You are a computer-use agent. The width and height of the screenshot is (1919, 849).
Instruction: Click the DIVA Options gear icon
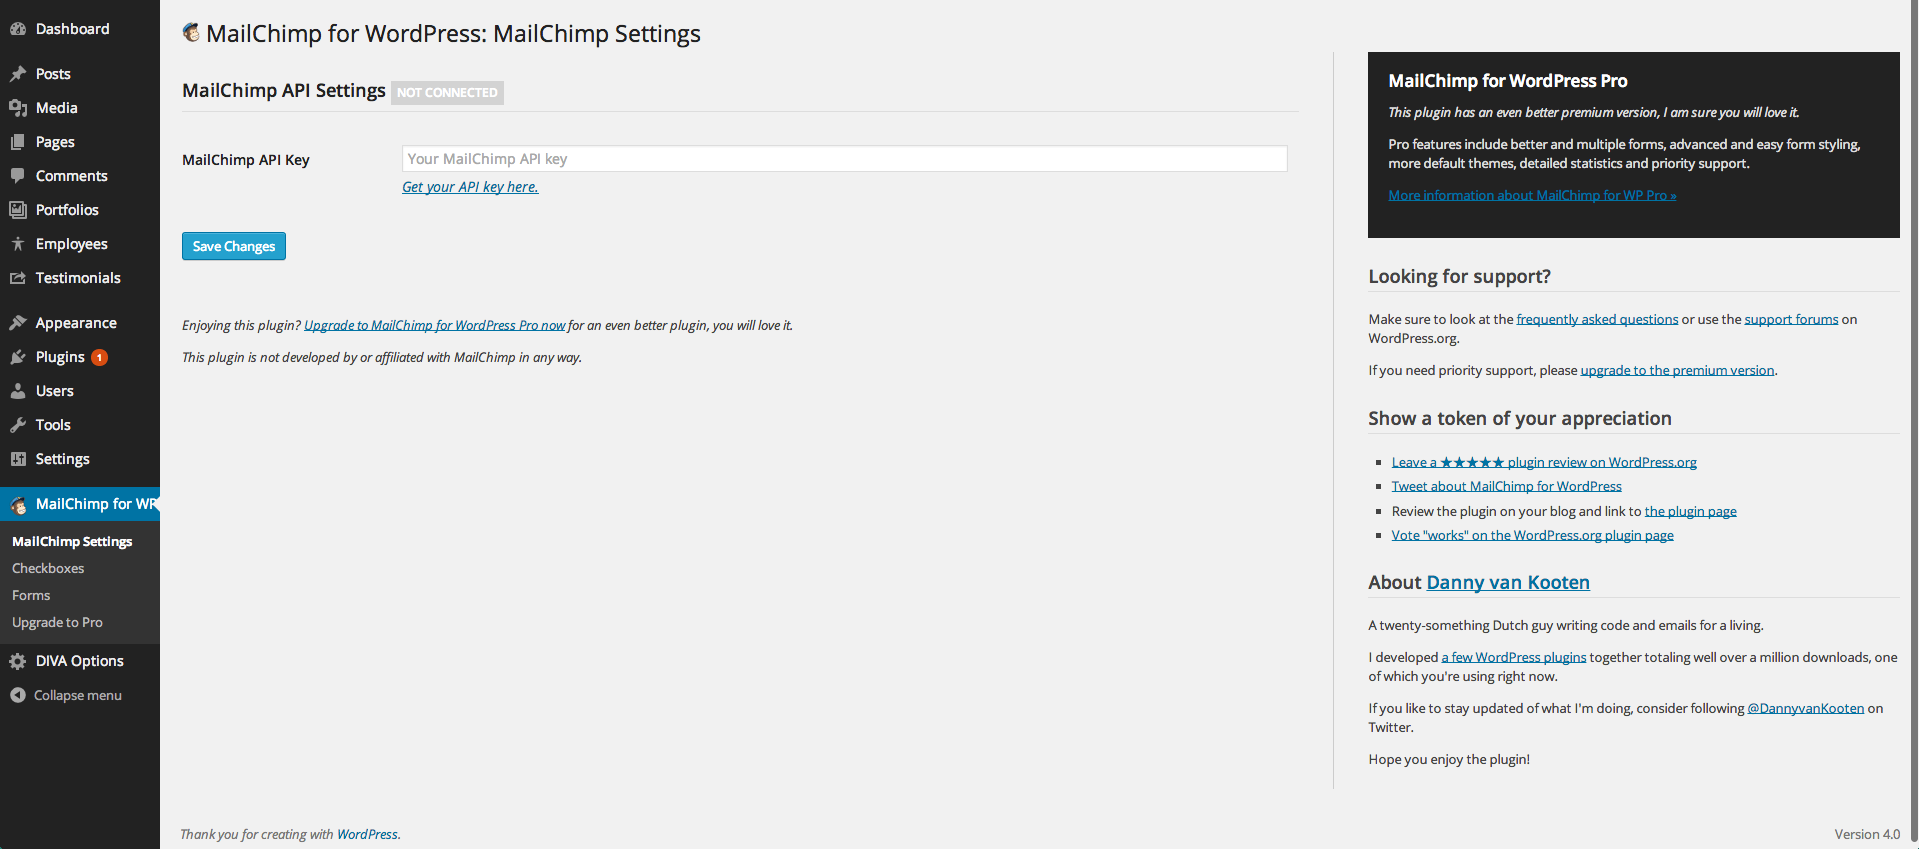click(18, 661)
